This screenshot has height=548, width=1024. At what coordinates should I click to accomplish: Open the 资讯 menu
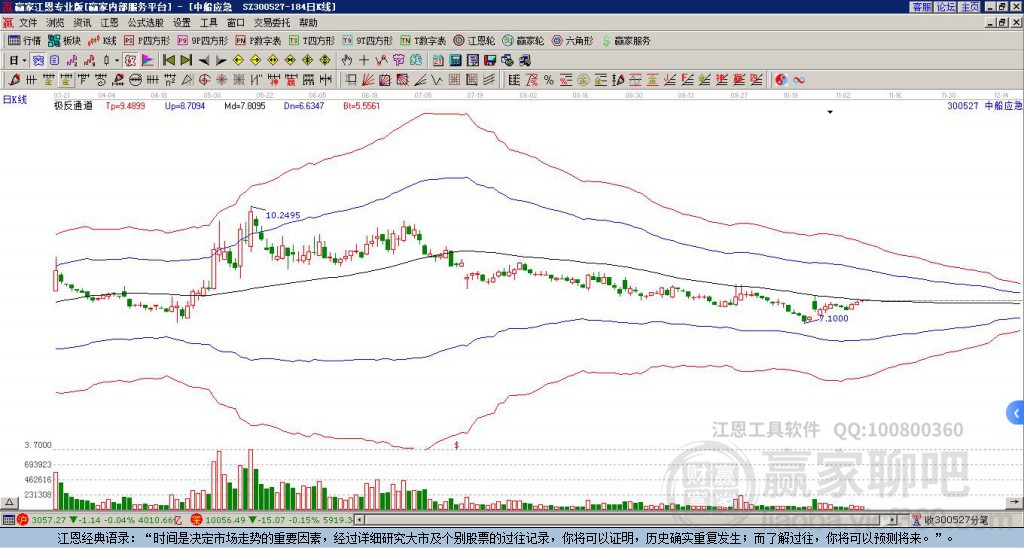click(x=82, y=23)
